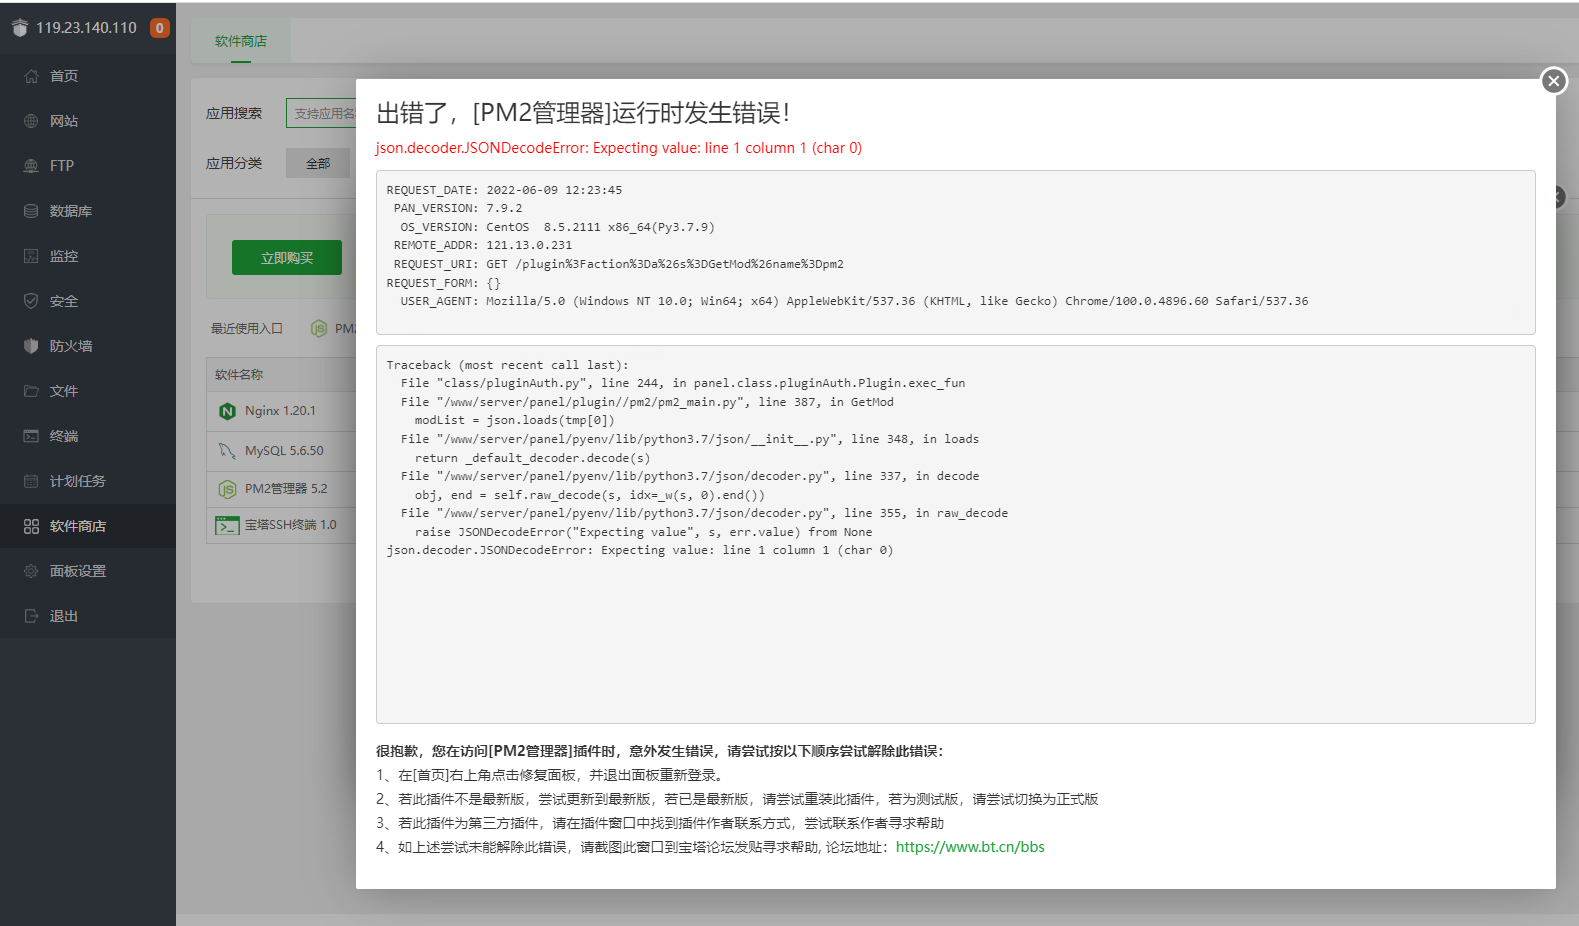Close the PM2 error dialog
1579x926 pixels.
coord(1553,81)
